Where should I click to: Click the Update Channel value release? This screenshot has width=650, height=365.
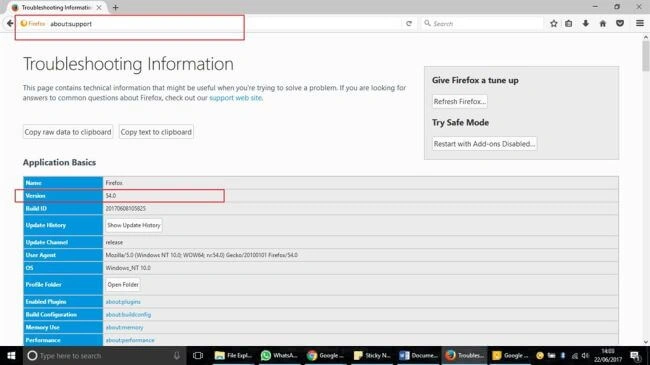click(114, 242)
